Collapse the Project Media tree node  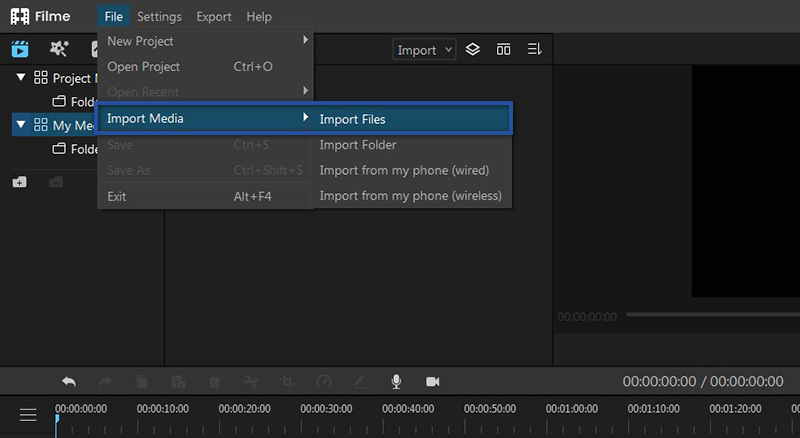pyautogui.click(x=21, y=77)
